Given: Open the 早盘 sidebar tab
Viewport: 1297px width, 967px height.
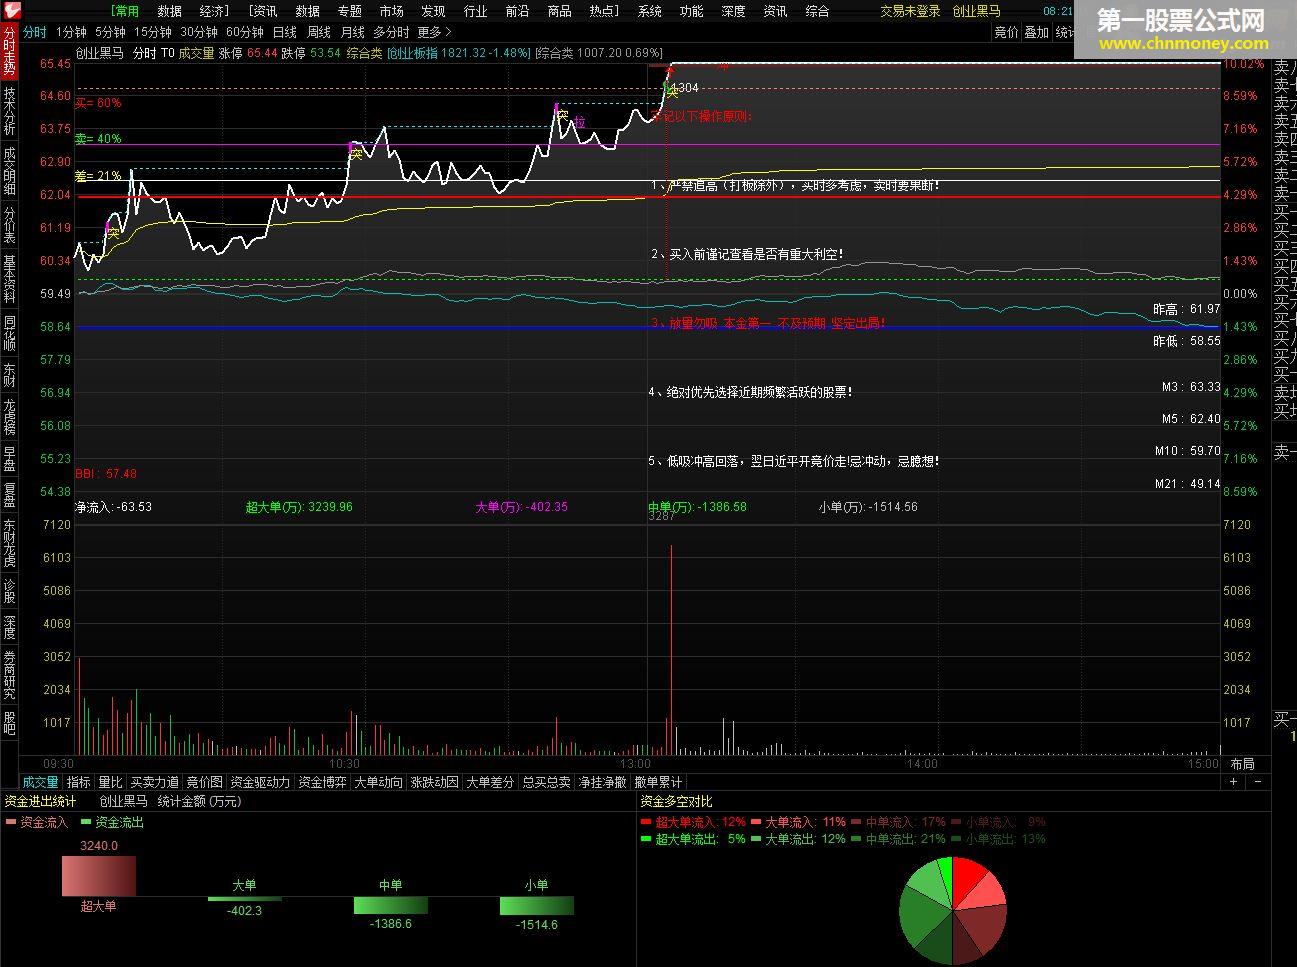Looking at the screenshot, I should coord(9,458).
